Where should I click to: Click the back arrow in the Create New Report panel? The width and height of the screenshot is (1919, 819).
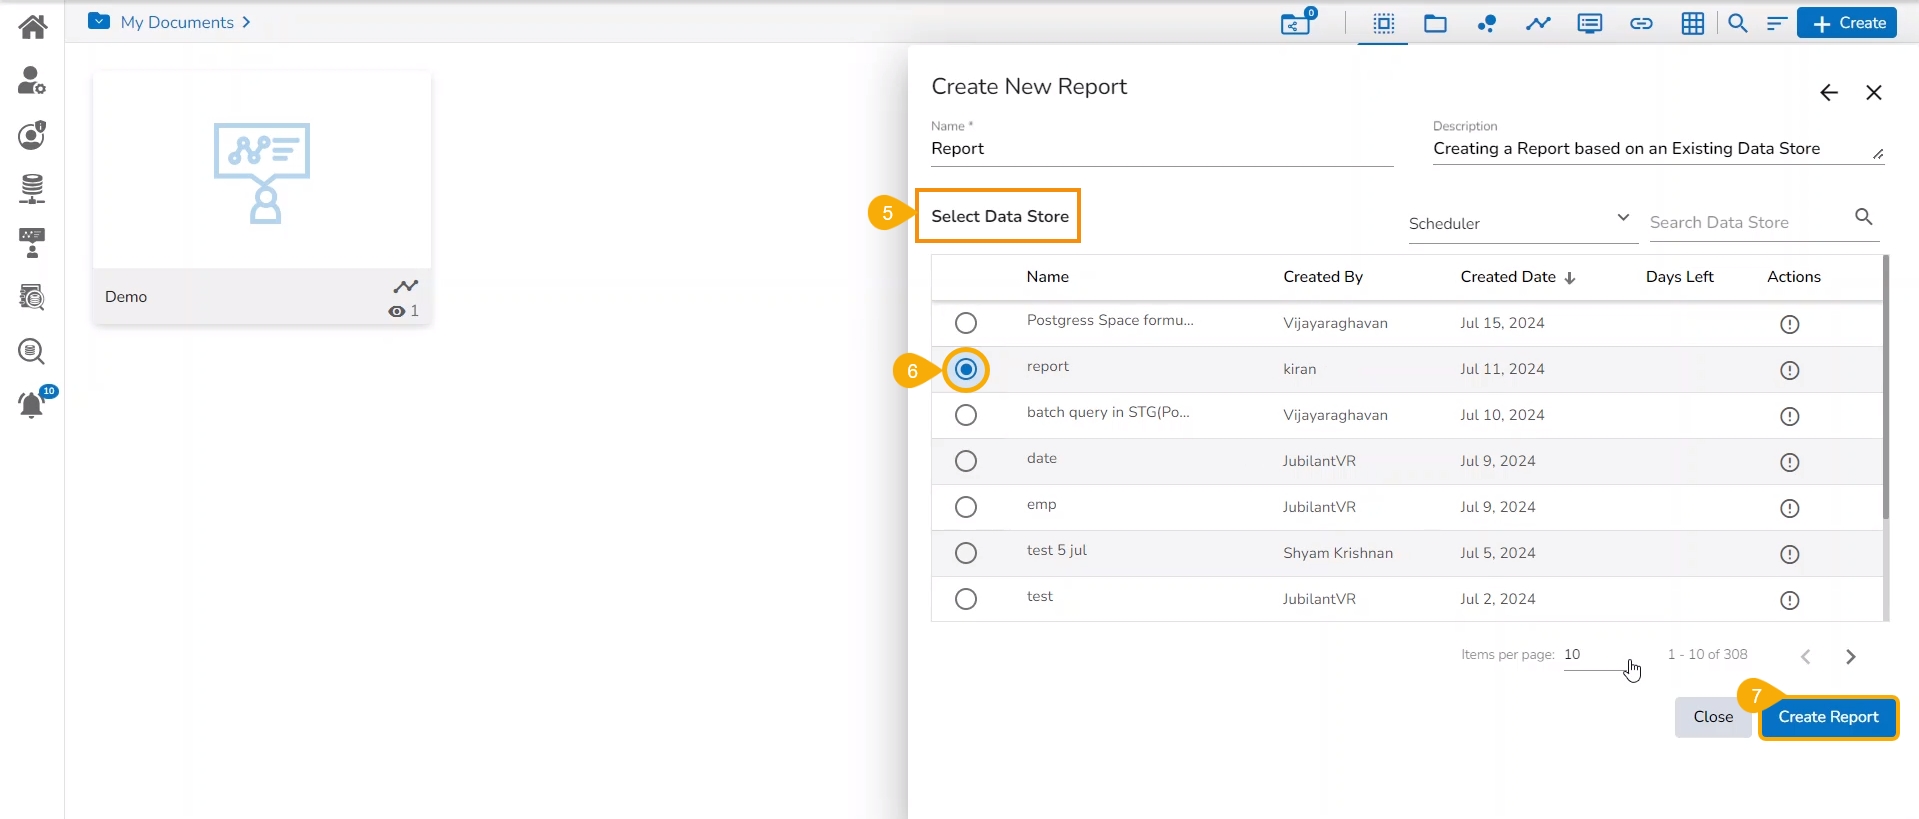coord(1828,93)
